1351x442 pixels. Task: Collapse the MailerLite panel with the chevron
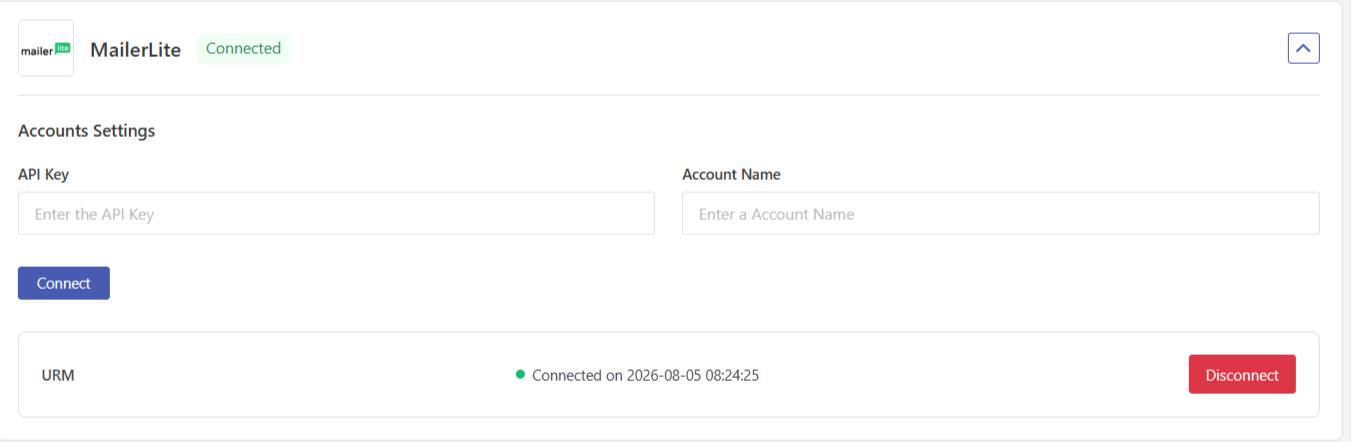coord(1303,48)
